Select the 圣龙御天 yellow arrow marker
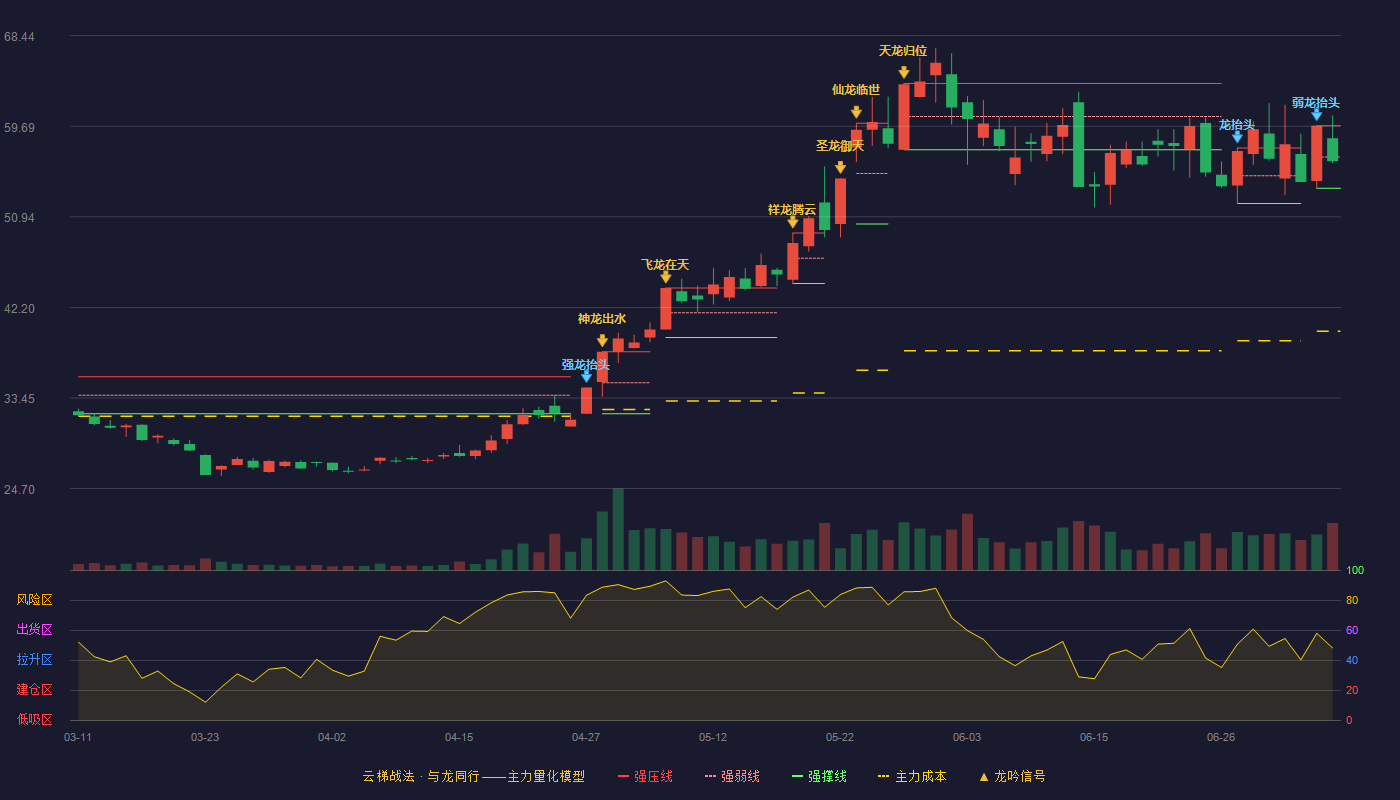 tap(840, 167)
